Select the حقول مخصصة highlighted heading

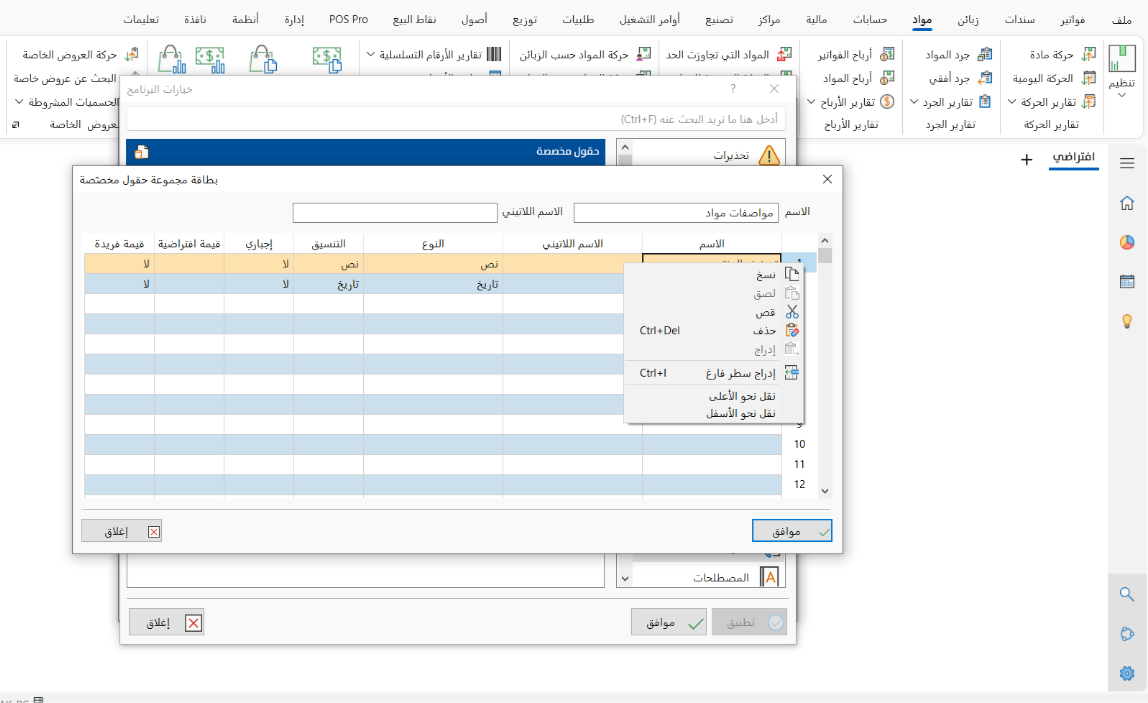(366, 152)
